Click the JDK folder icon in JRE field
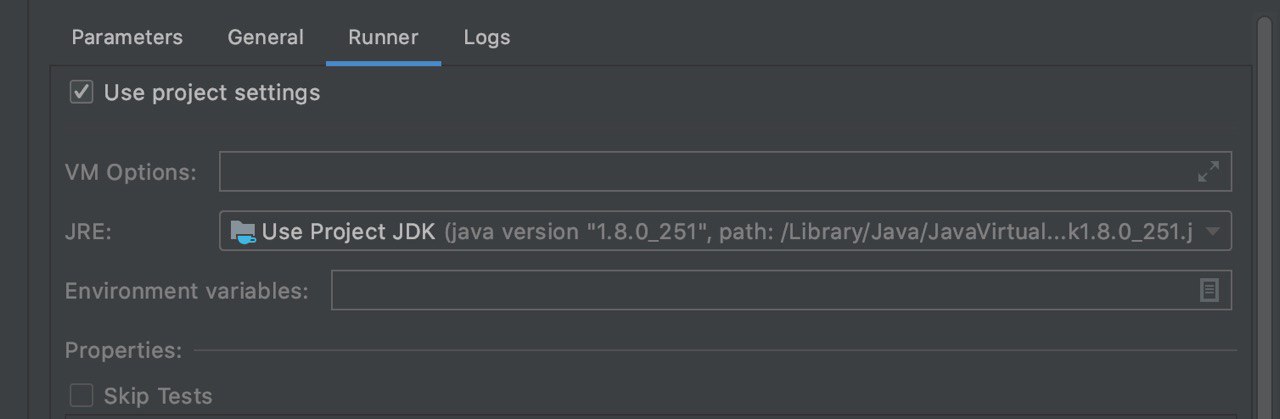 [x=243, y=232]
